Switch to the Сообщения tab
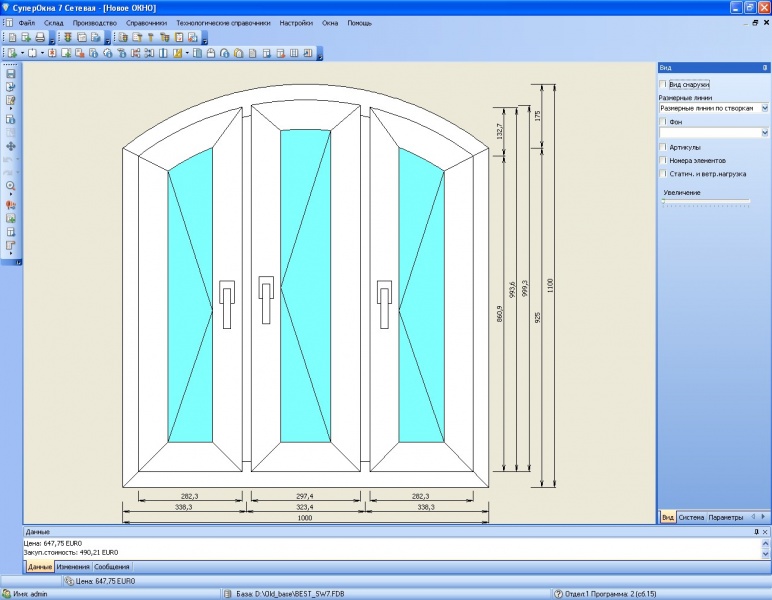Screen dimensions: 772x600 tap(112, 567)
